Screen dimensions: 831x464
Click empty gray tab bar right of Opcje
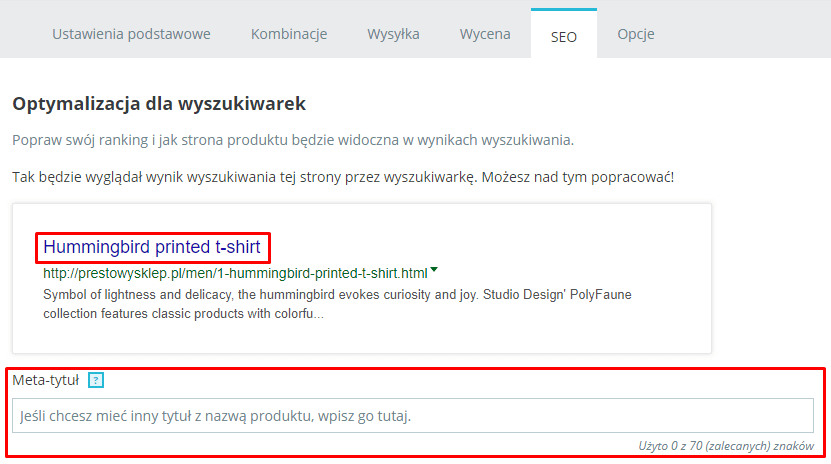click(x=742, y=32)
